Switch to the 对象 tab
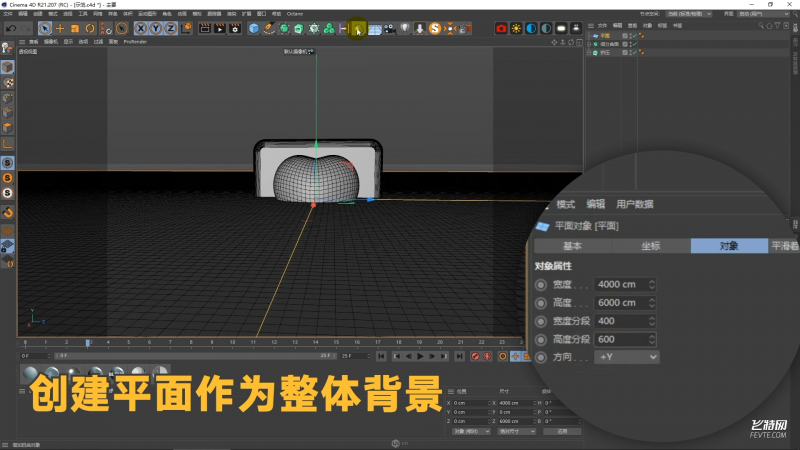This screenshot has height=450, width=800. [x=729, y=246]
